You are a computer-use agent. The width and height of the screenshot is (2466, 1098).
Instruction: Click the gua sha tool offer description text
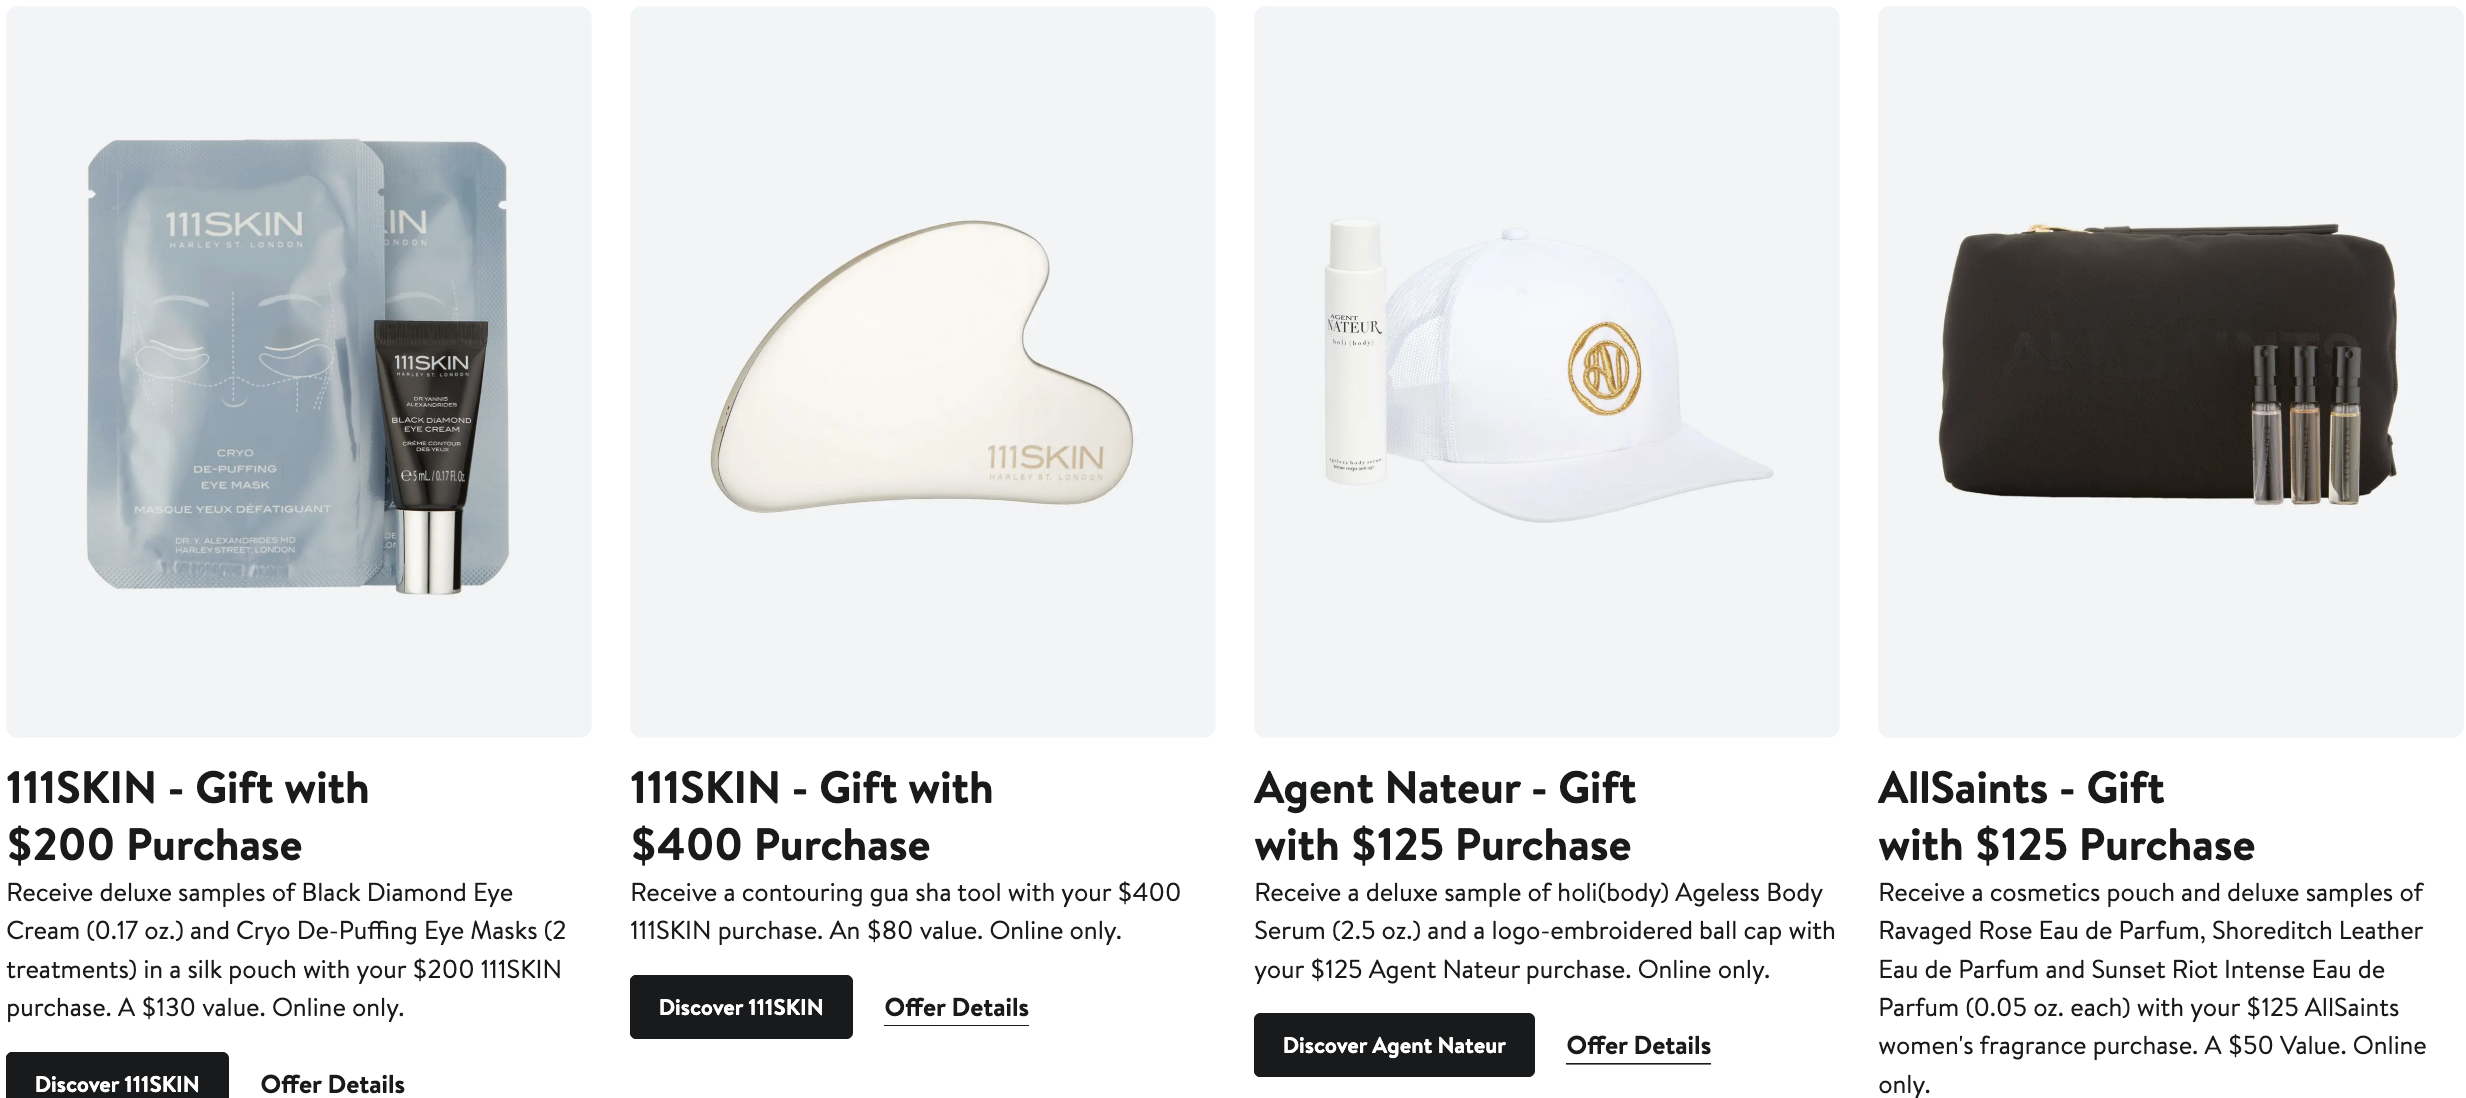point(905,911)
